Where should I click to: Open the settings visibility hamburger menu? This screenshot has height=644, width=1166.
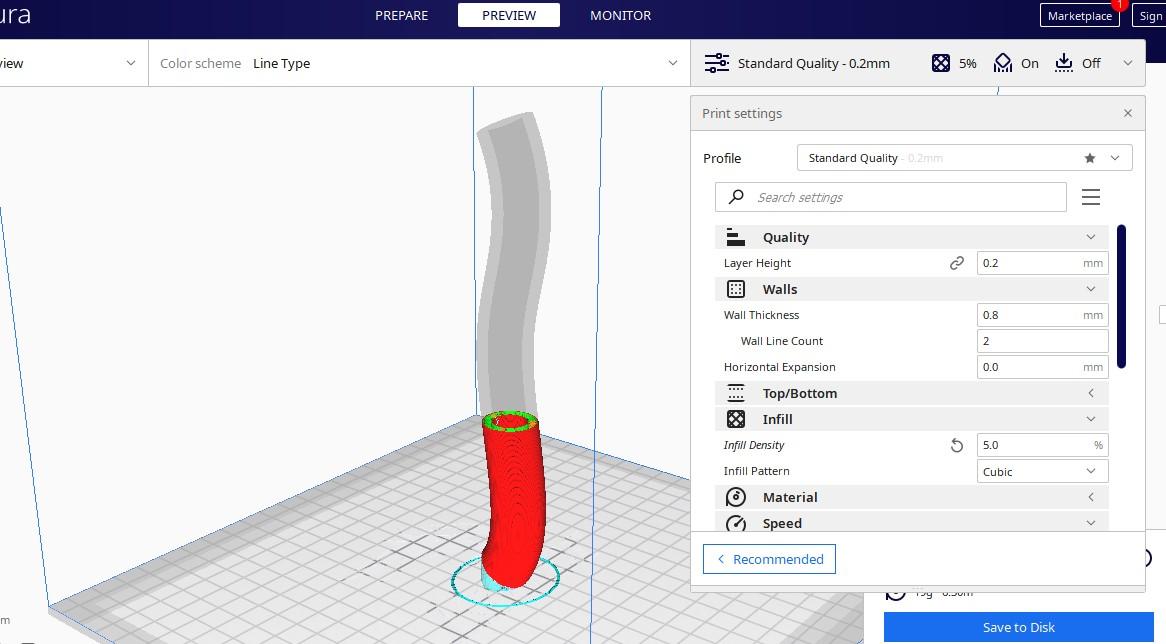coord(1090,197)
